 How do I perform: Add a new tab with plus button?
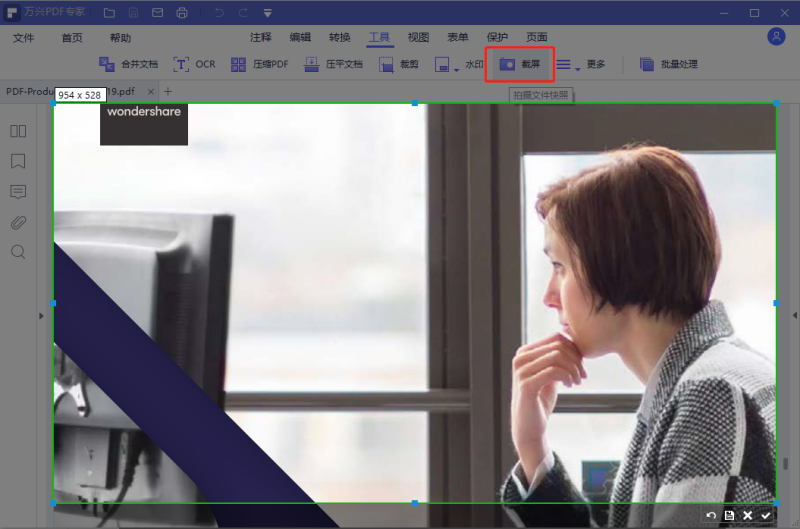tap(168, 92)
